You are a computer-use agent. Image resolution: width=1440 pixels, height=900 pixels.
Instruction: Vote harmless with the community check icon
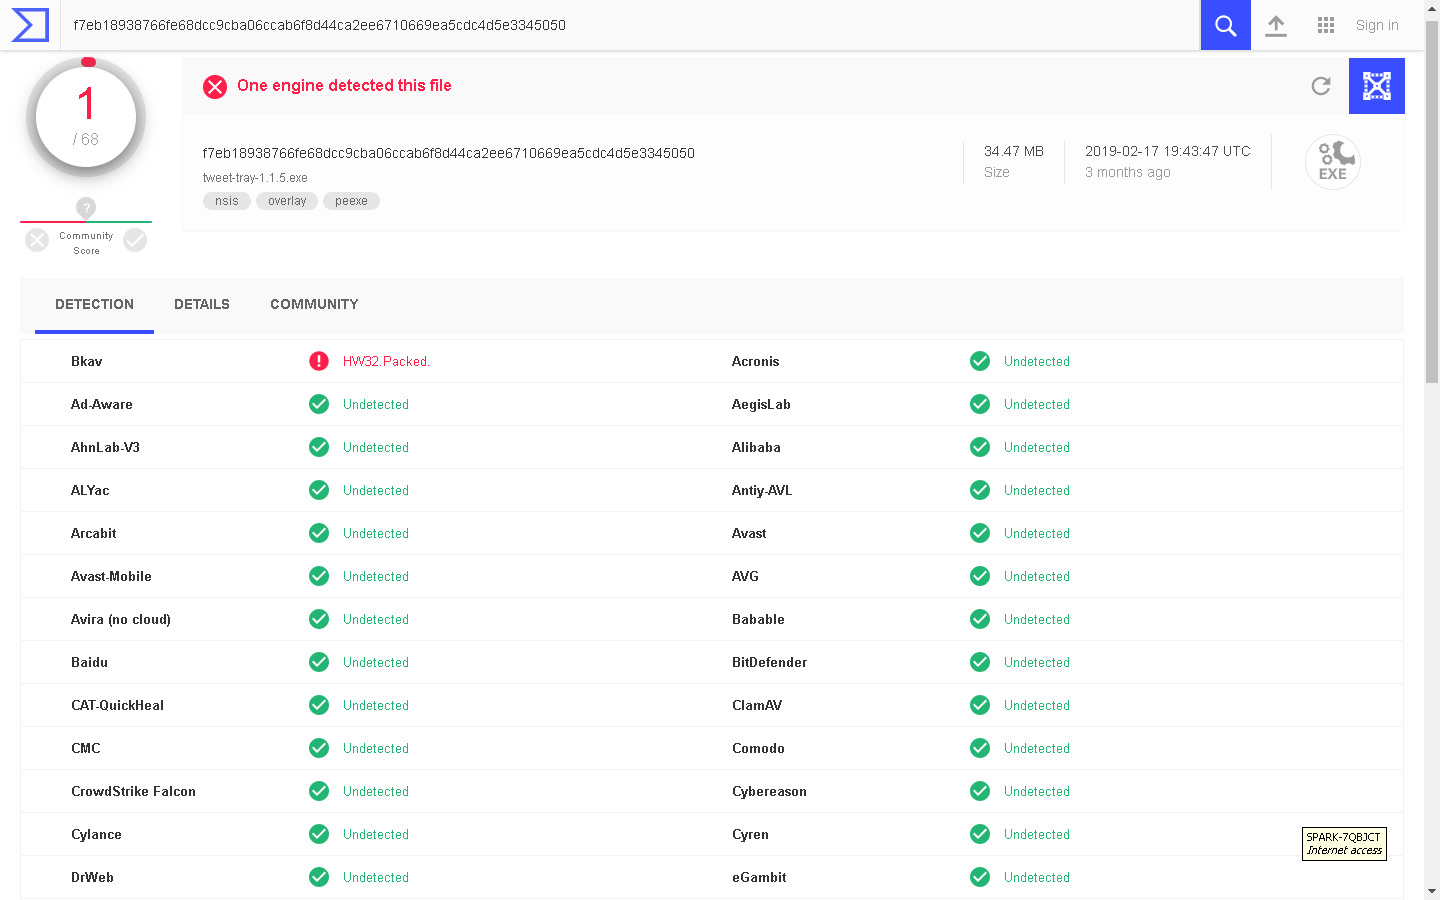(135, 240)
